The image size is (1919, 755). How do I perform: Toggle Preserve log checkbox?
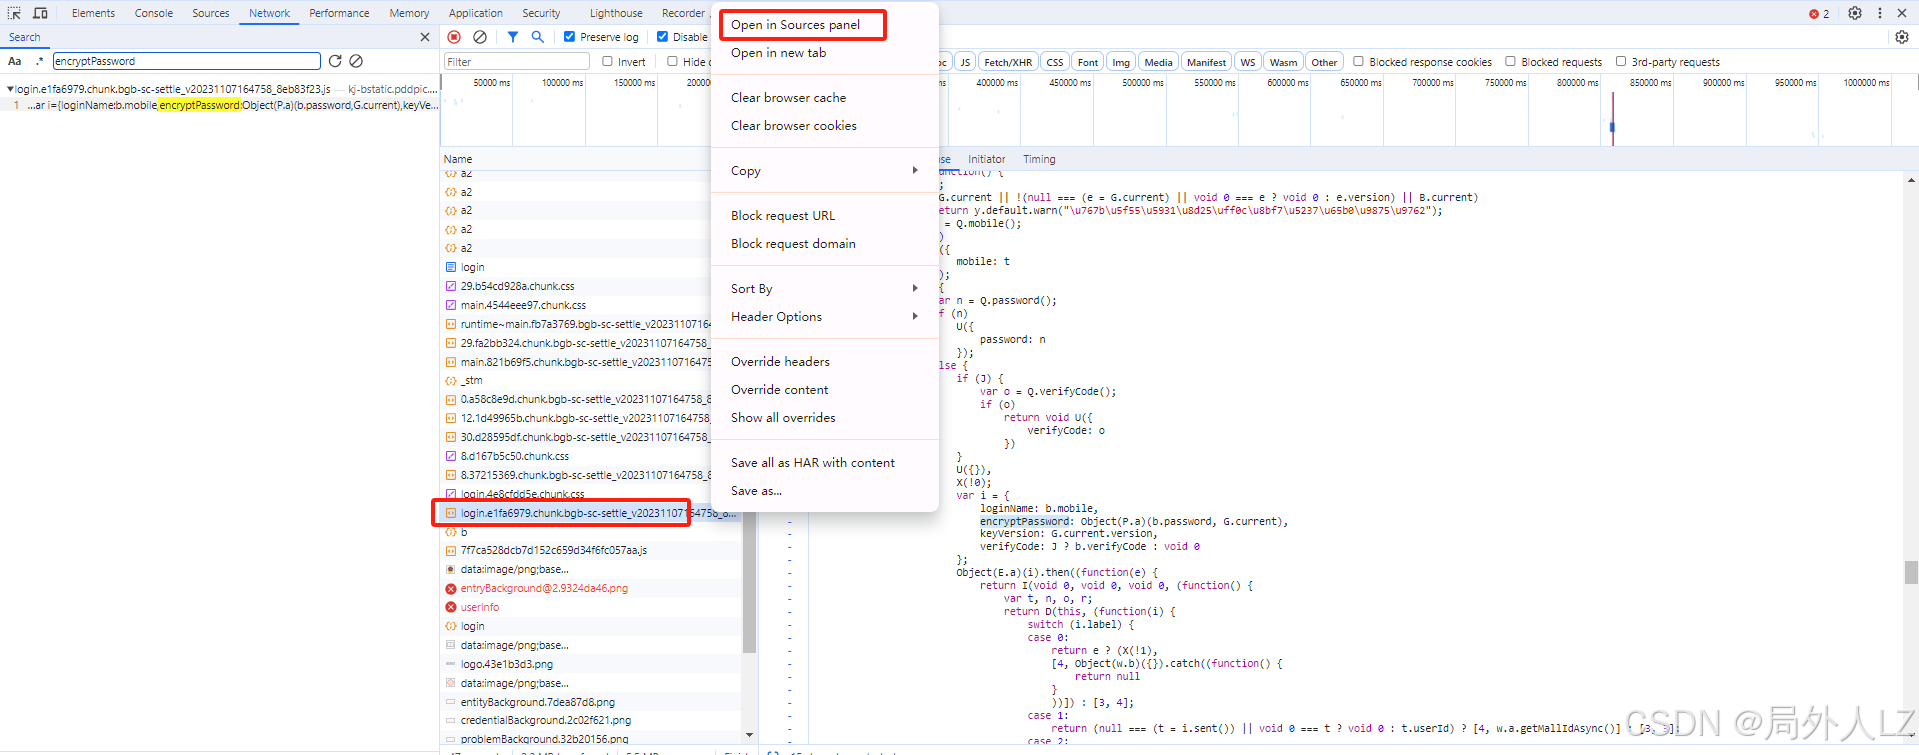pyautogui.click(x=569, y=37)
